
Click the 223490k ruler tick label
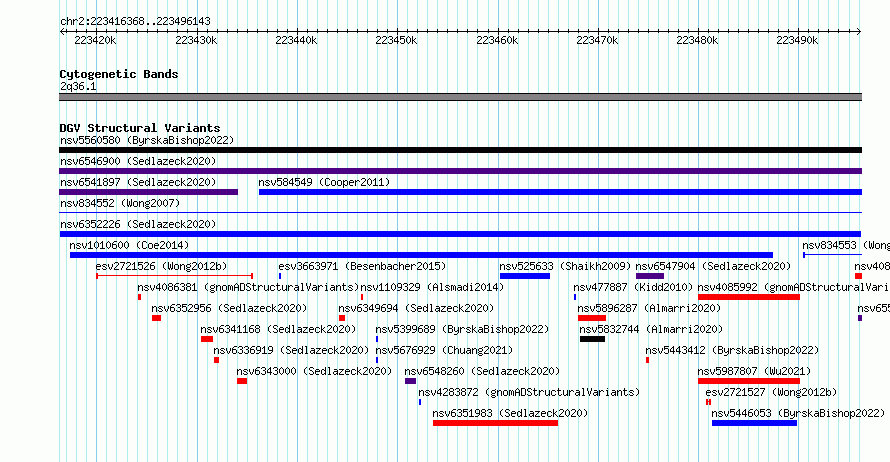797,40
